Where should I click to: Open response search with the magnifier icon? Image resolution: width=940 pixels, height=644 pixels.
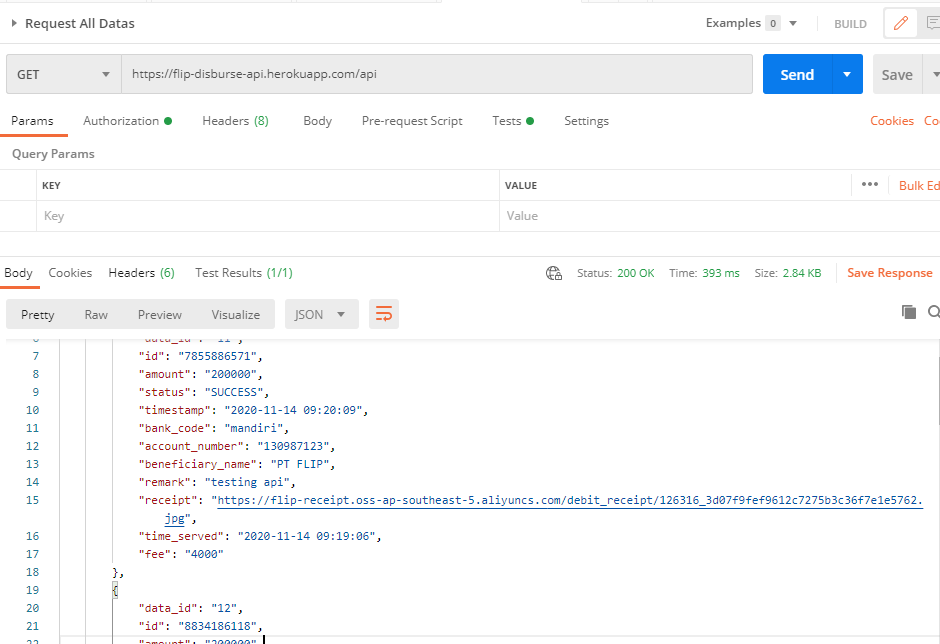[x=933, y=312]
